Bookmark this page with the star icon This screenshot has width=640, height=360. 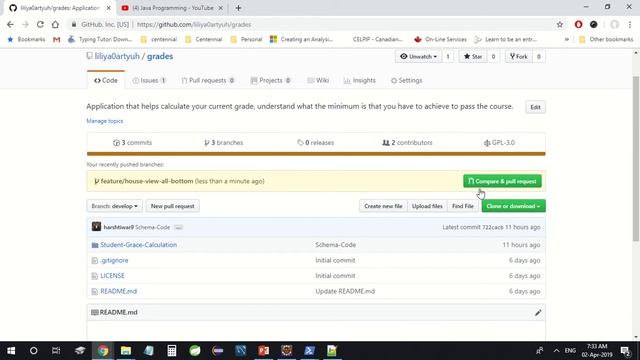(x=560, y=24)
